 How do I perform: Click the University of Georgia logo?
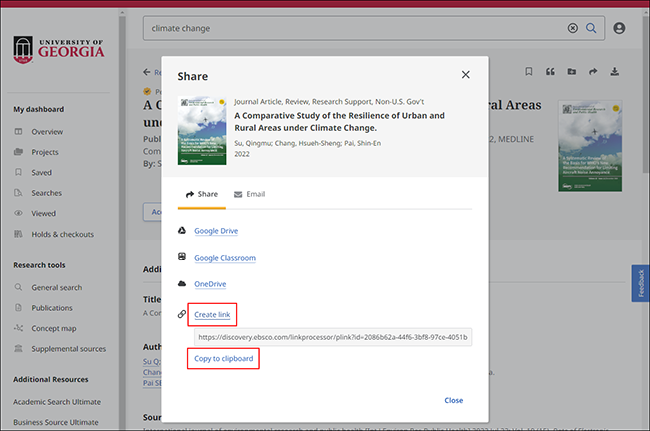click(58, 50)
